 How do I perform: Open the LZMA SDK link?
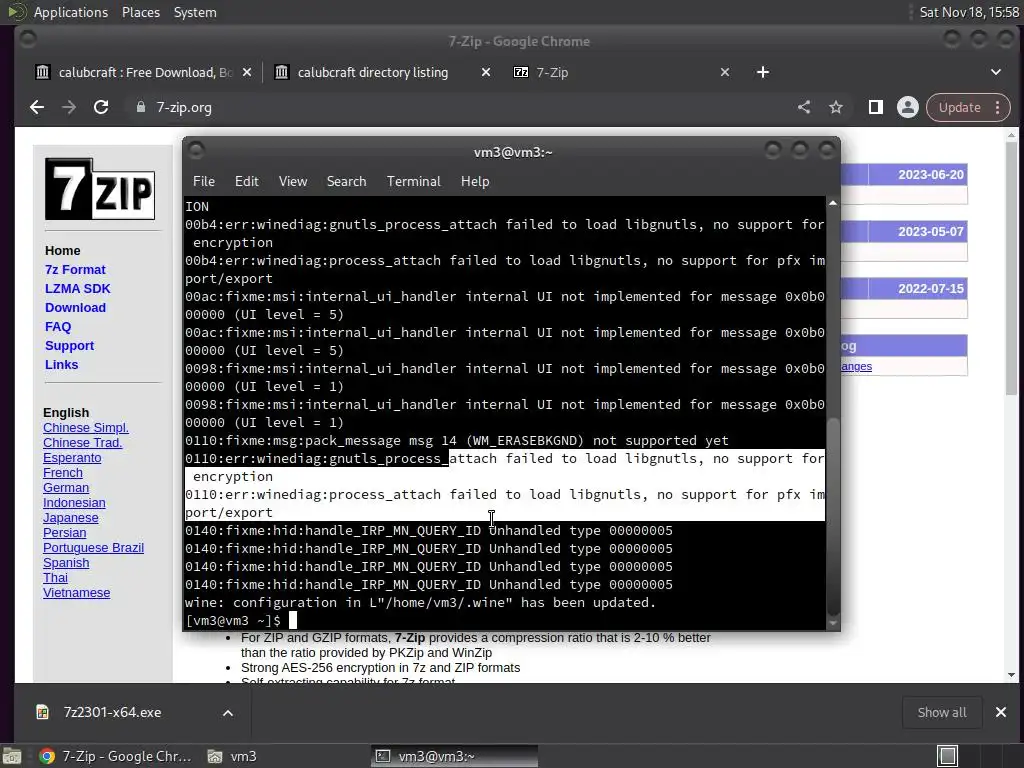(x=78, y=288)
